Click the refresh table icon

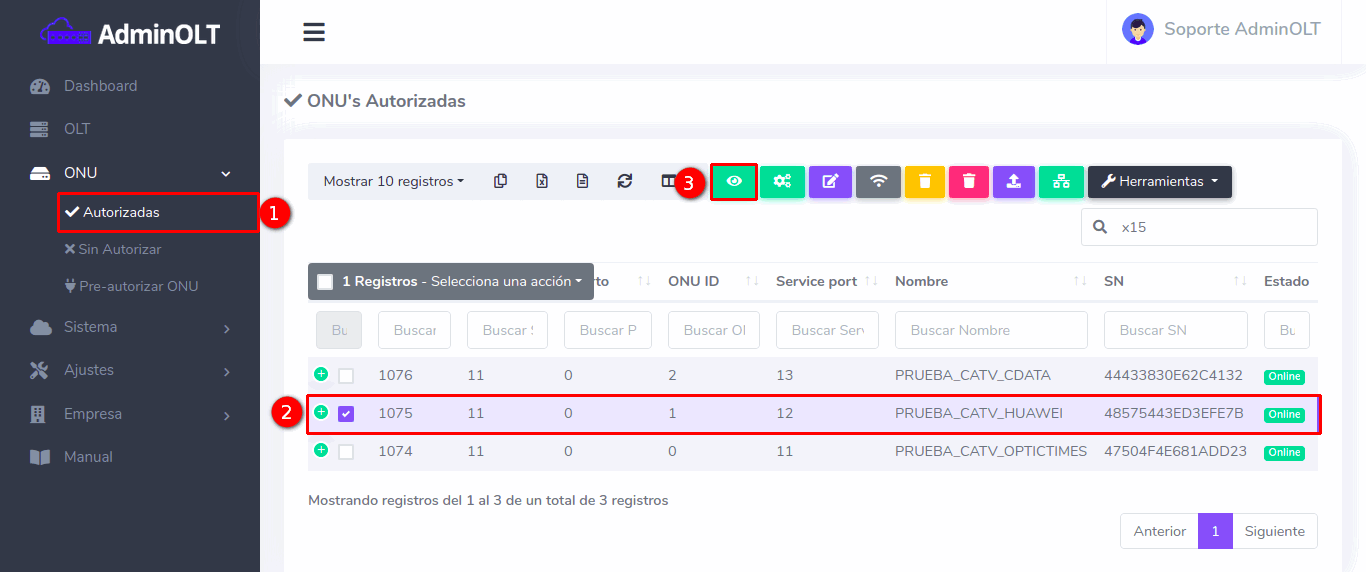tap(625, 181)
